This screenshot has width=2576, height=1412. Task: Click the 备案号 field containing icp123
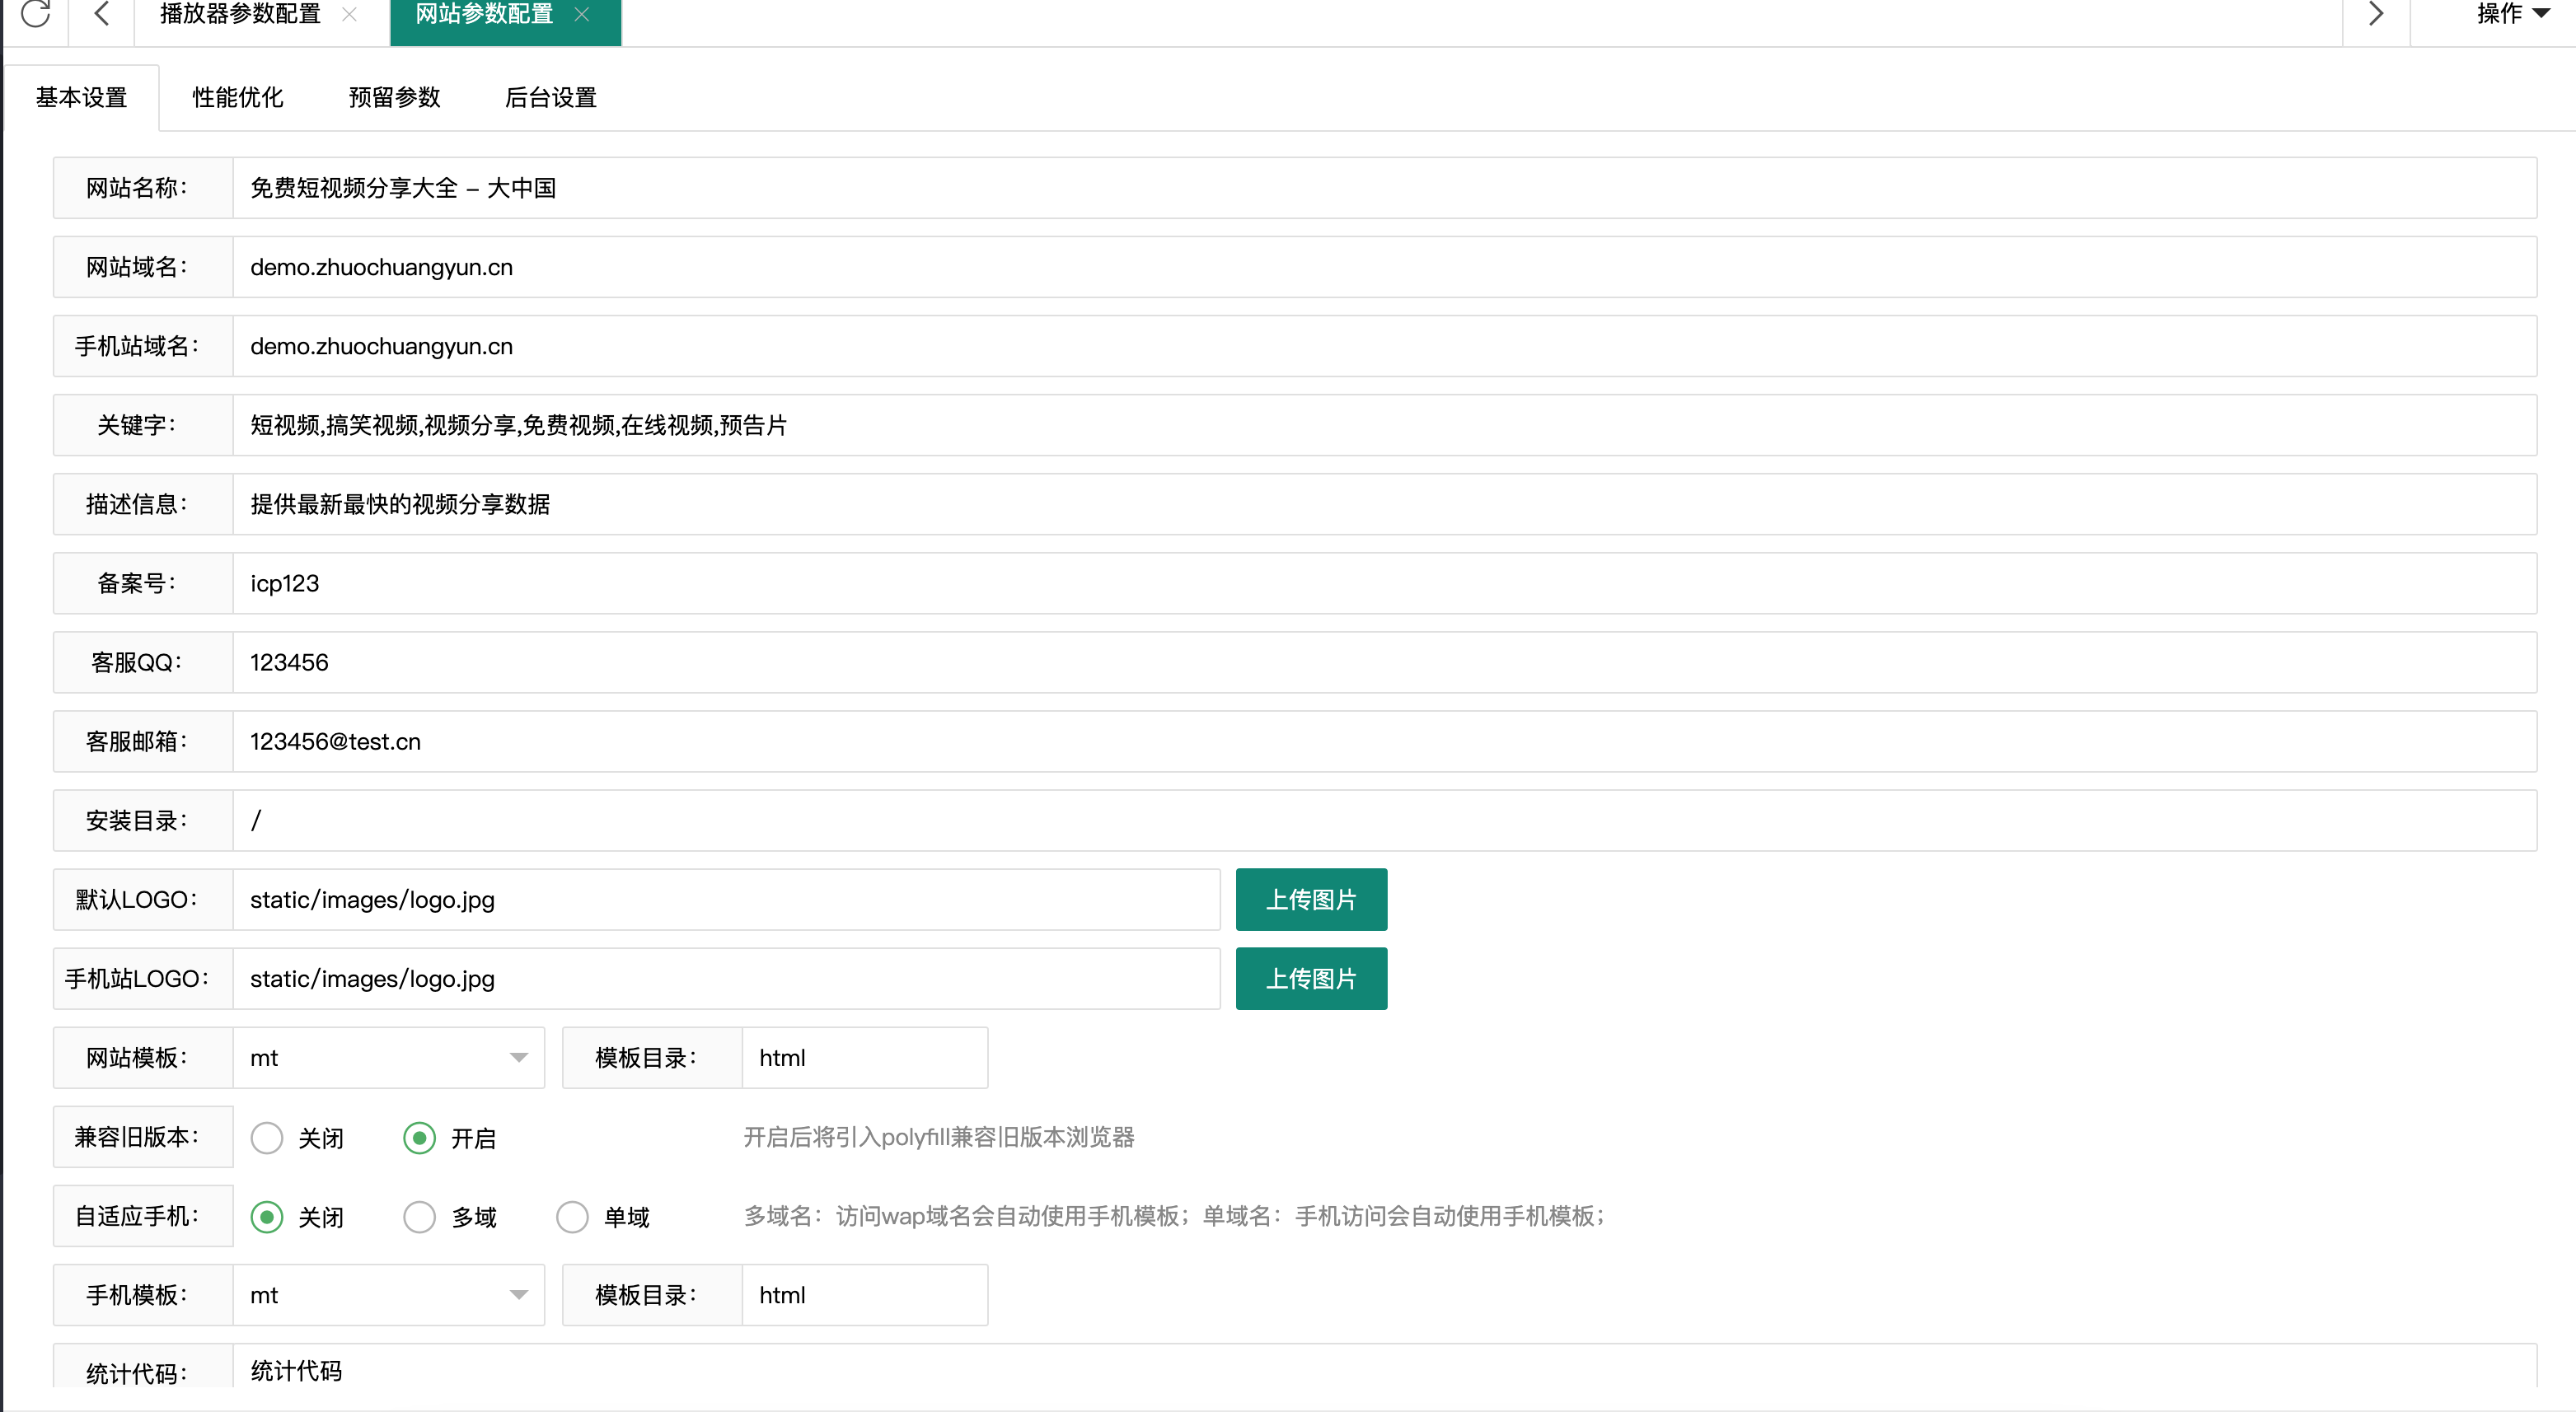tap(1385, 583)
